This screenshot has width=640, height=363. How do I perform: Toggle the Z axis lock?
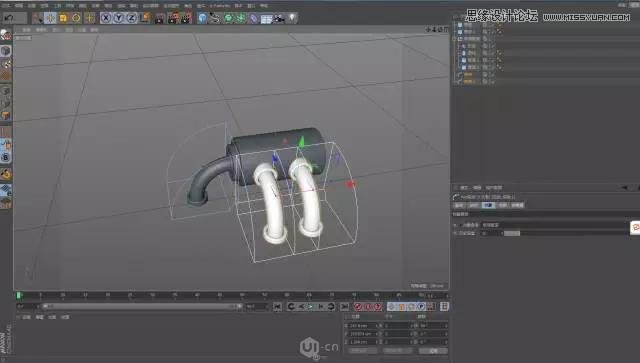click(x=131, y=18)
